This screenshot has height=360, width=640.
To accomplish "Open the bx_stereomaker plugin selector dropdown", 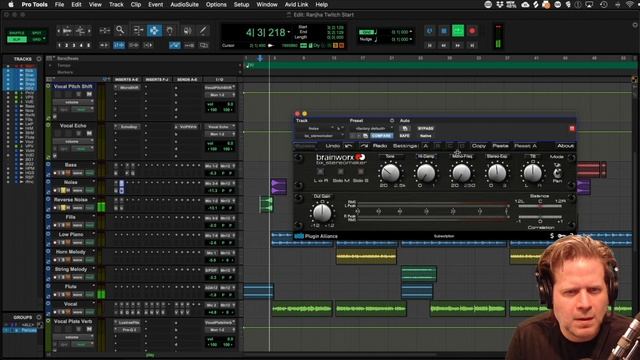I will [x=320, y=136].
